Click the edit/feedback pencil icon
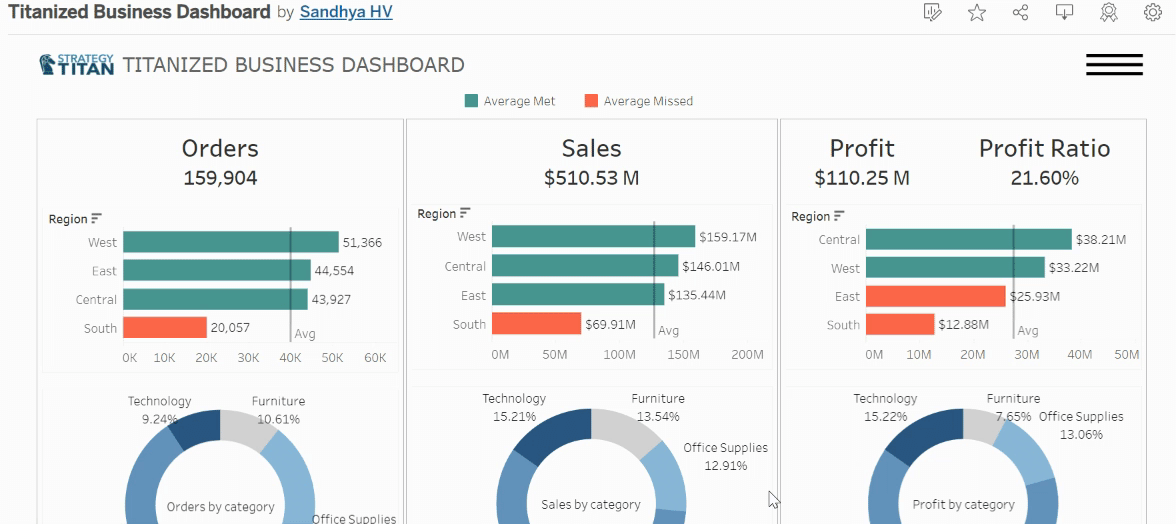1176x524 pixels. point(932,12)
